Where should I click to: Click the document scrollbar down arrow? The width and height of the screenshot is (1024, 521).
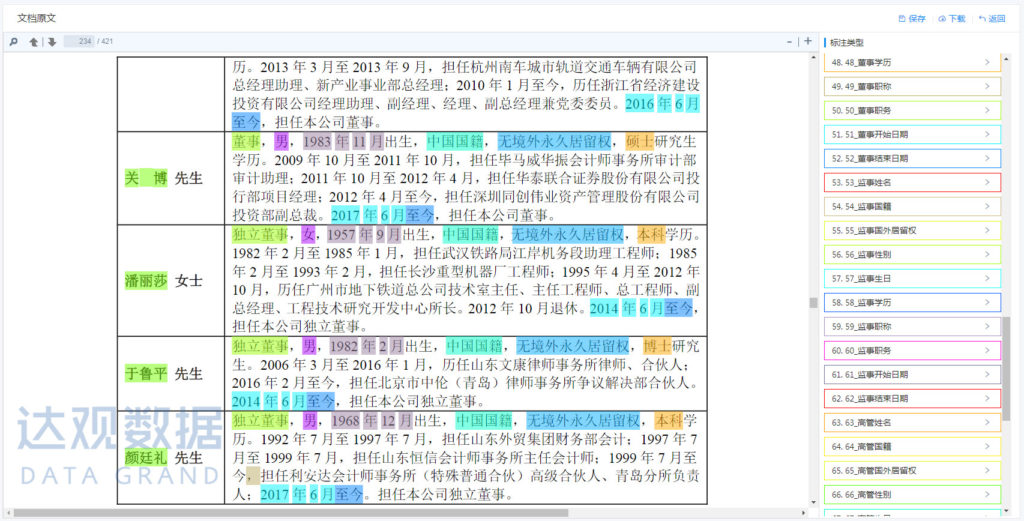click(813, 503)
